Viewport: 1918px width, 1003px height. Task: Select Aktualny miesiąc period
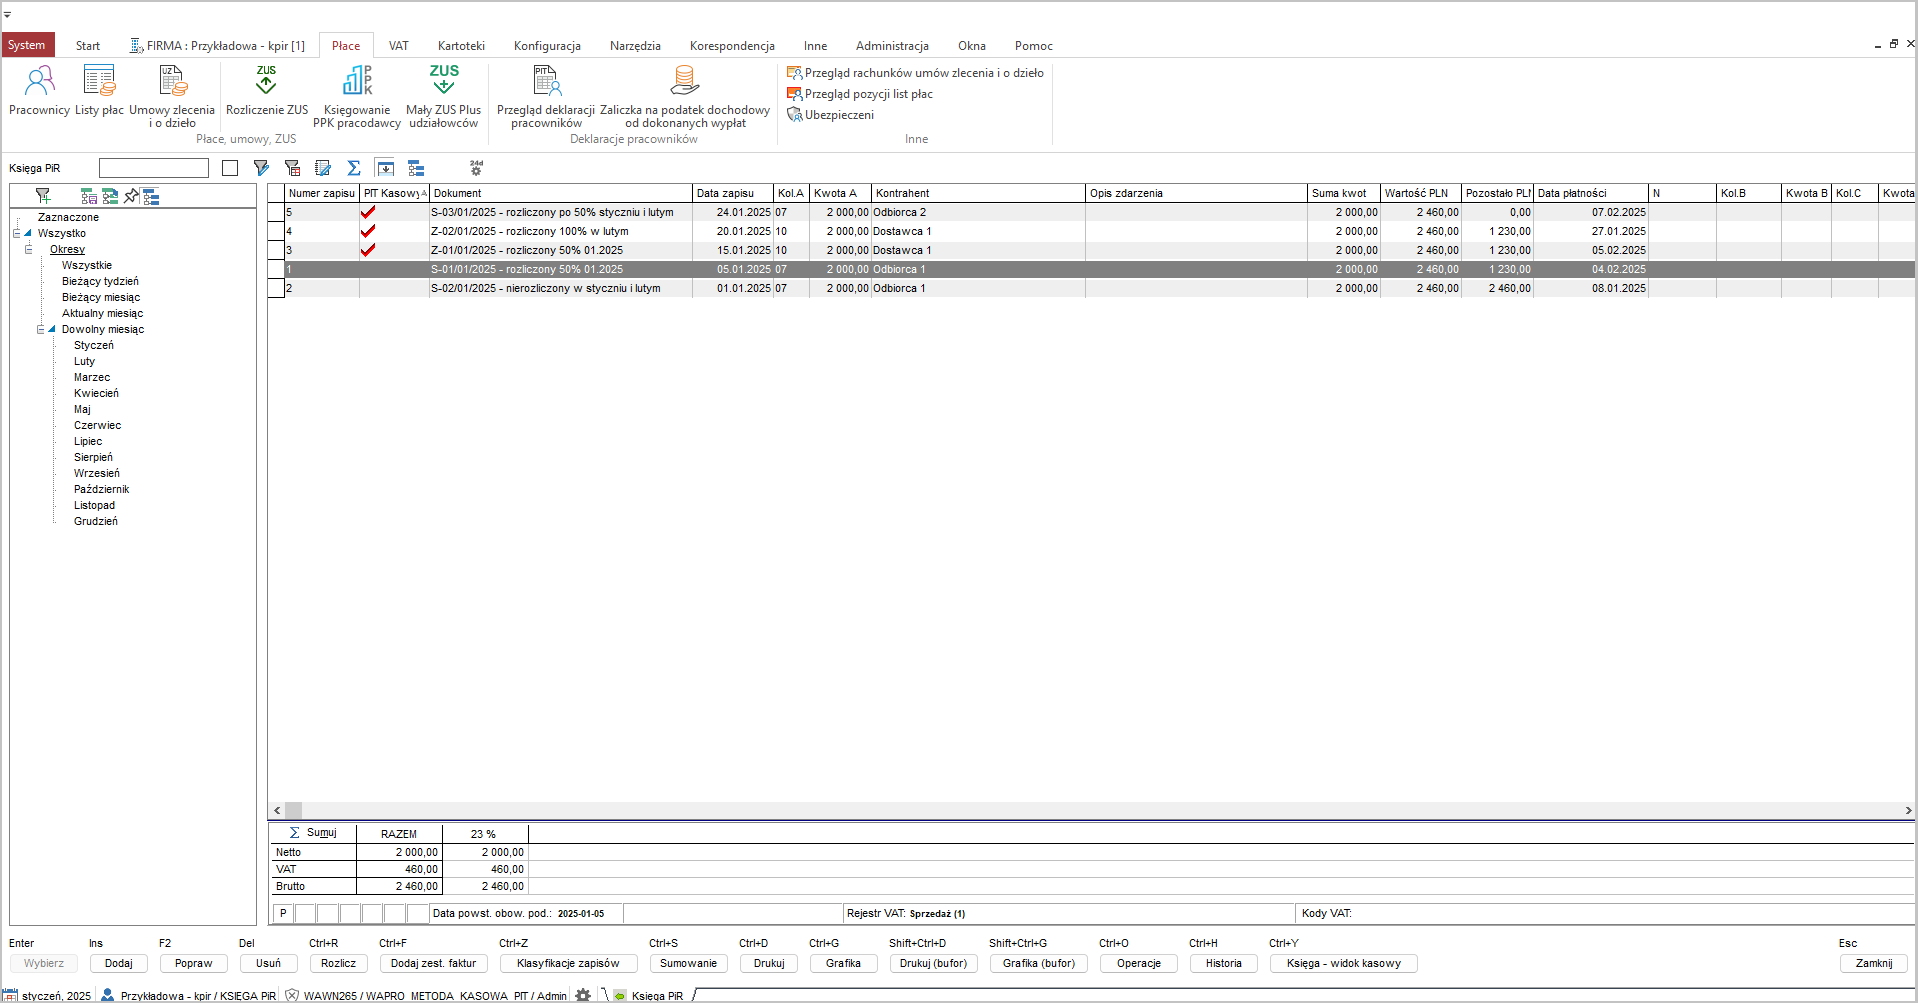[102, 313]
